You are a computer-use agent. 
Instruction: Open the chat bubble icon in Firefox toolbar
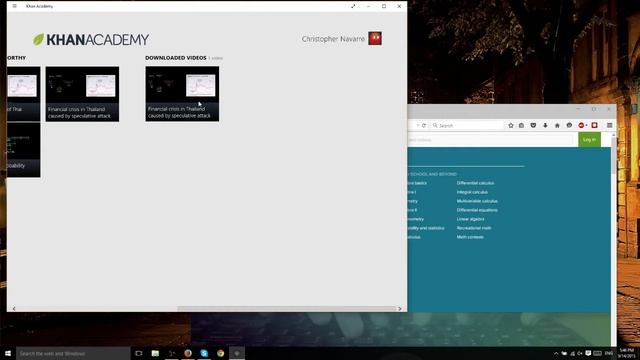[x=569, y=125]
